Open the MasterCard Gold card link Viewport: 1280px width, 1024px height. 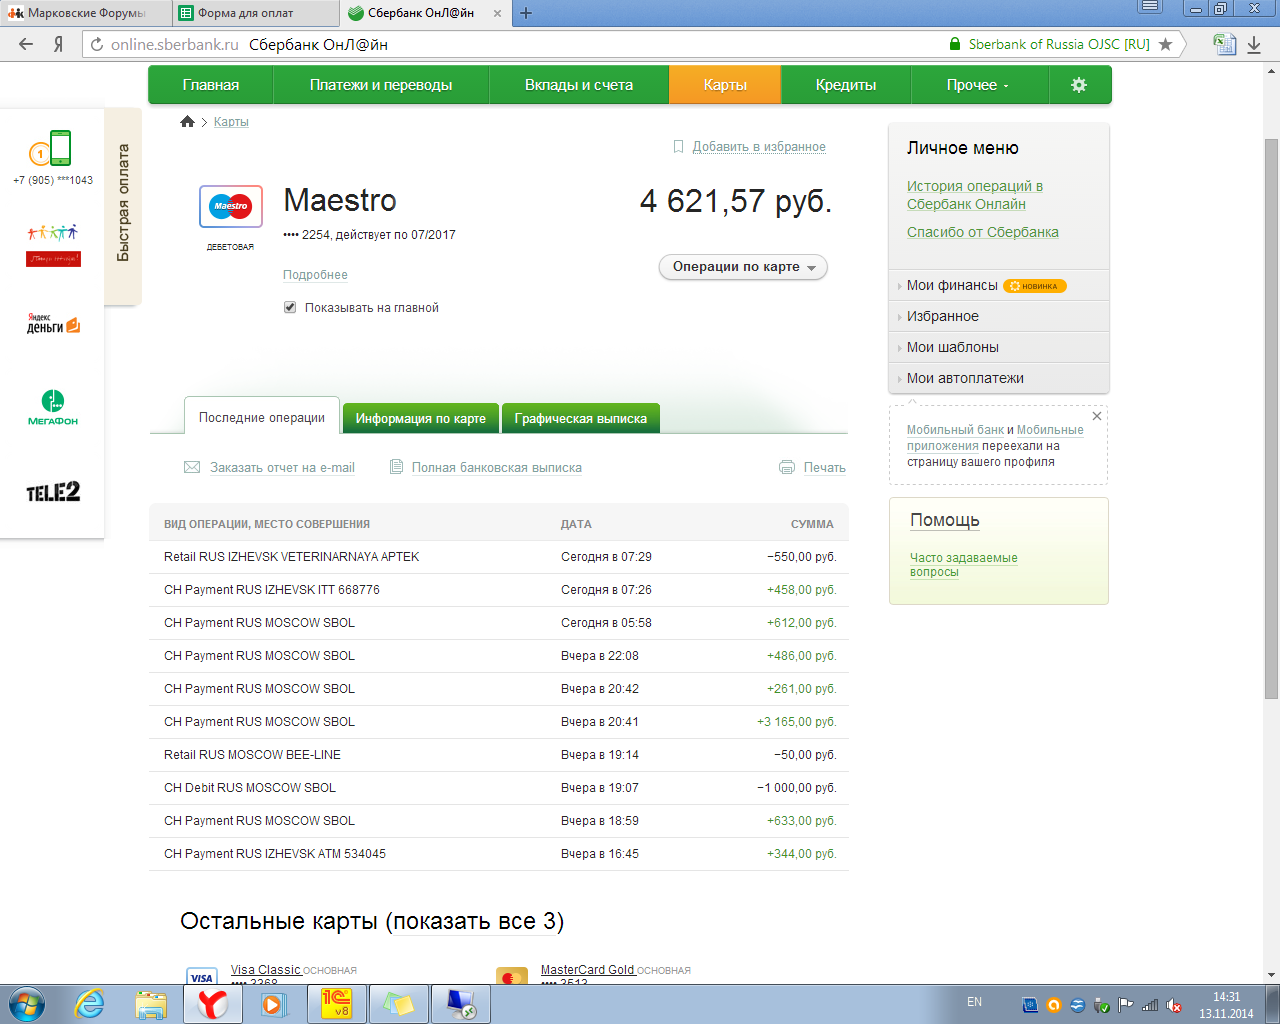tap(587, 970)
